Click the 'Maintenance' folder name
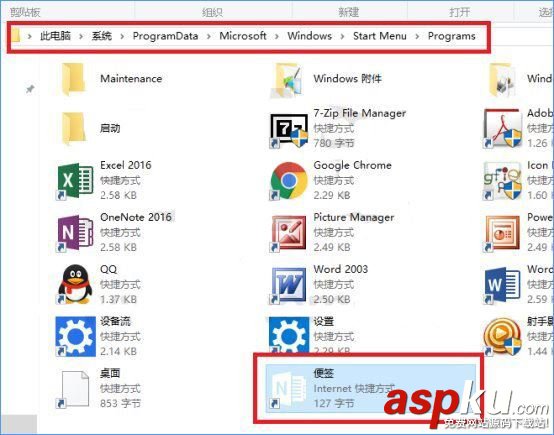This screenshot has height=435, width=554. point(131,78)
